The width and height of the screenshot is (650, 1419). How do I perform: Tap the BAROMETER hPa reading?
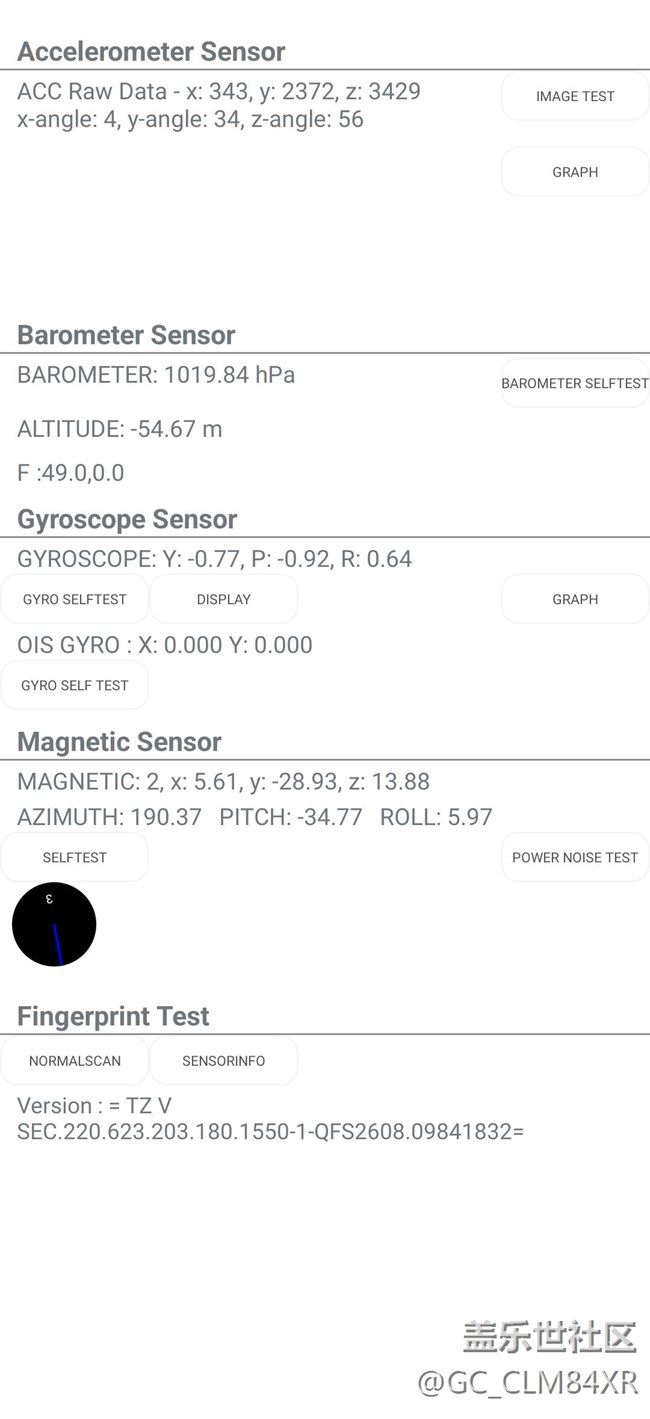click(x=156, y=375)
